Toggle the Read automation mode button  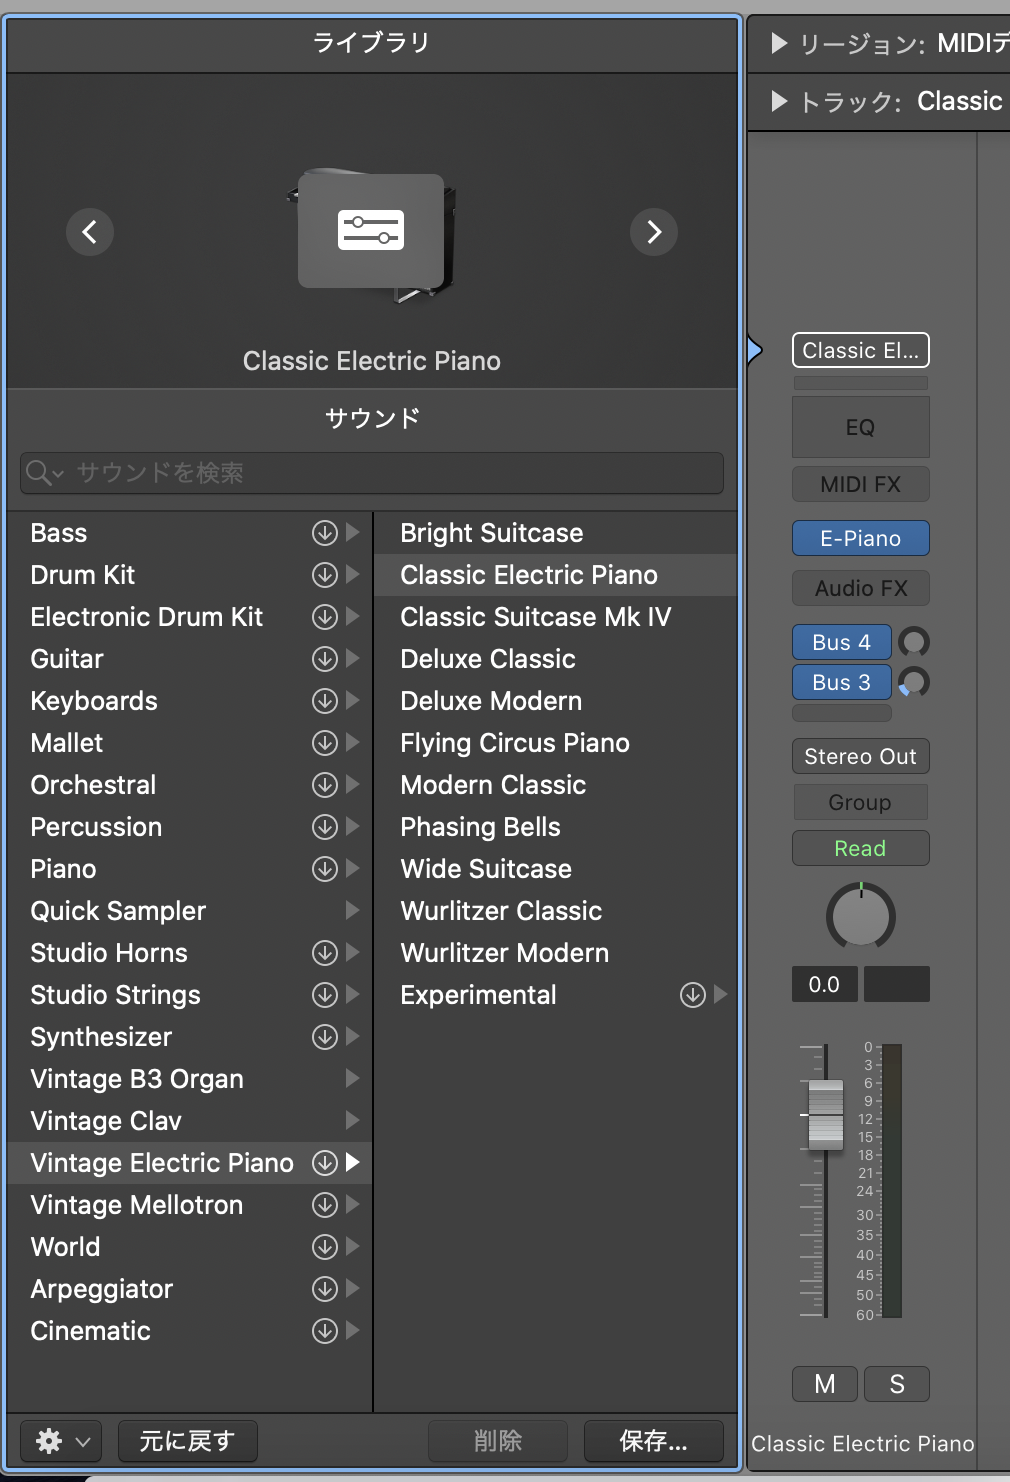point(861,848)
